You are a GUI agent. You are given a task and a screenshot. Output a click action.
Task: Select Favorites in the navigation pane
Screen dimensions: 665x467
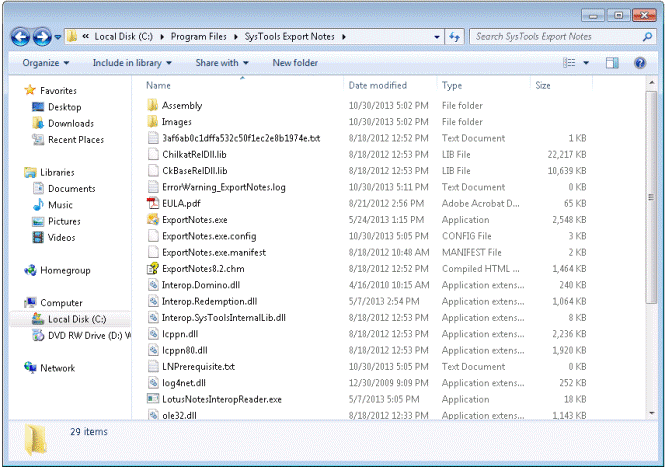pos(59,90)
